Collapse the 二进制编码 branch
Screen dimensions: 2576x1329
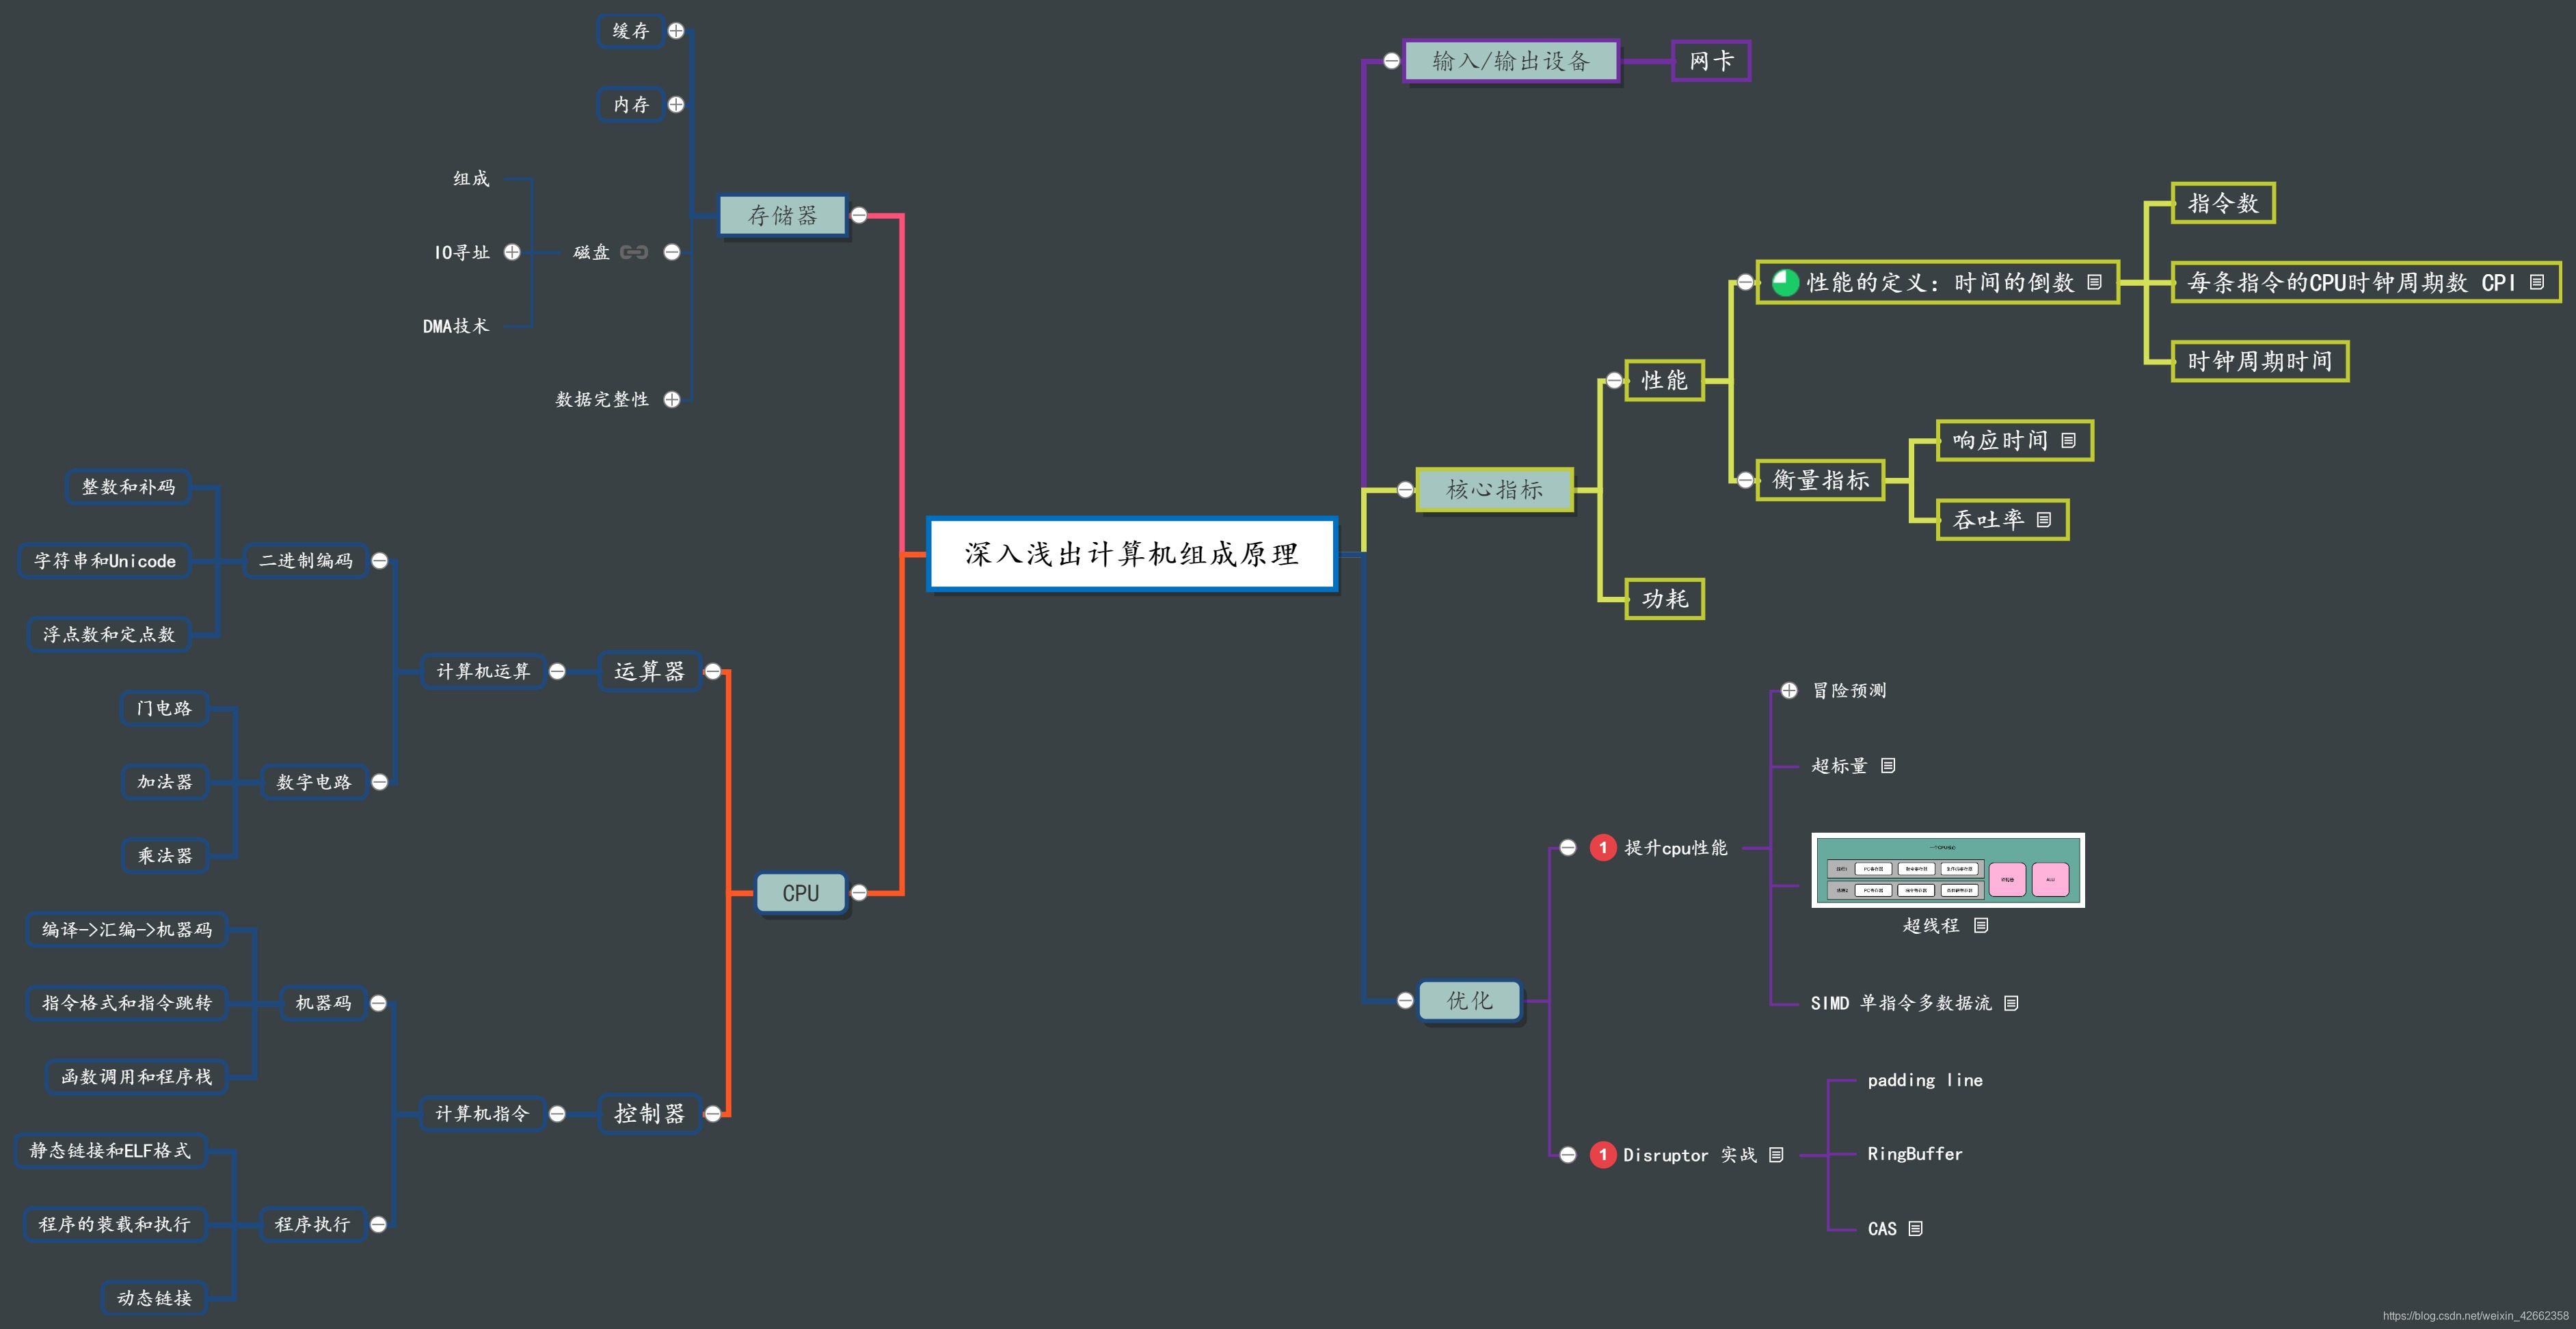pyautogui.click(x=380, y=561)
